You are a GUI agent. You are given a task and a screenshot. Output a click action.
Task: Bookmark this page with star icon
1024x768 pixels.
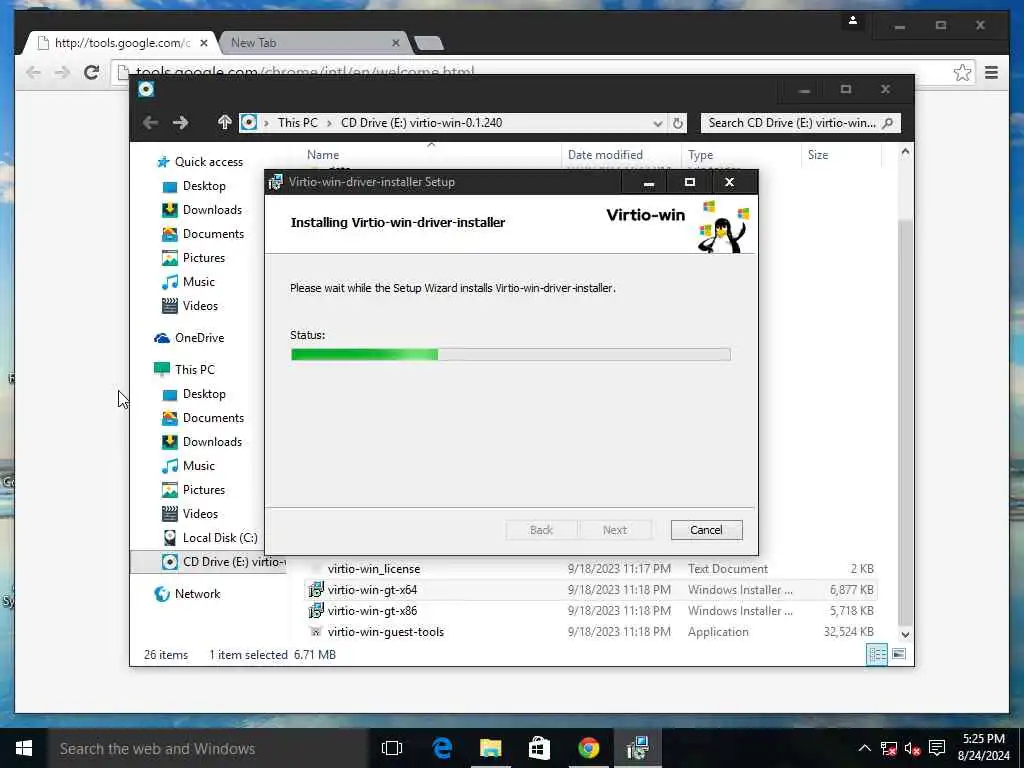click(961, 72)
